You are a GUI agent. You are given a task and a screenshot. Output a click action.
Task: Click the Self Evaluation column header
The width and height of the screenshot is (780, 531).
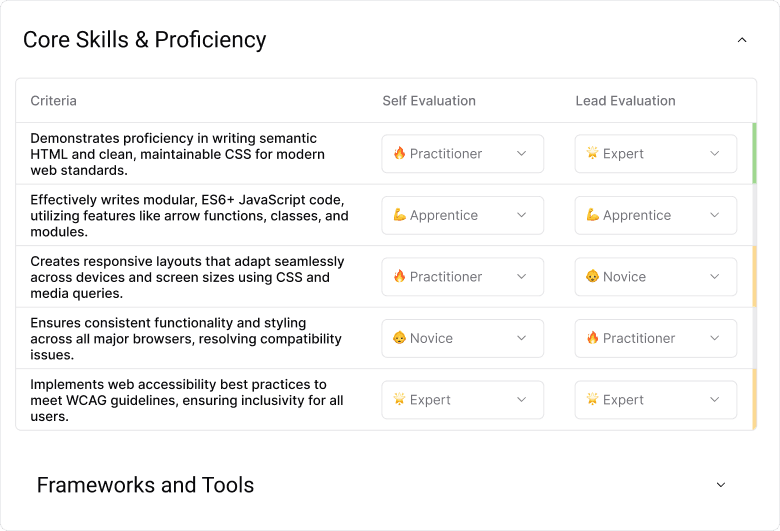[428, 101]
